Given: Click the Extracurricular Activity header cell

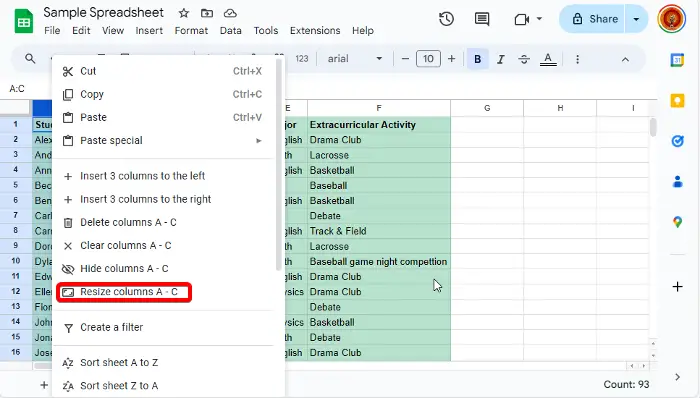Looking at the screenshot, I should coord(379,124).
